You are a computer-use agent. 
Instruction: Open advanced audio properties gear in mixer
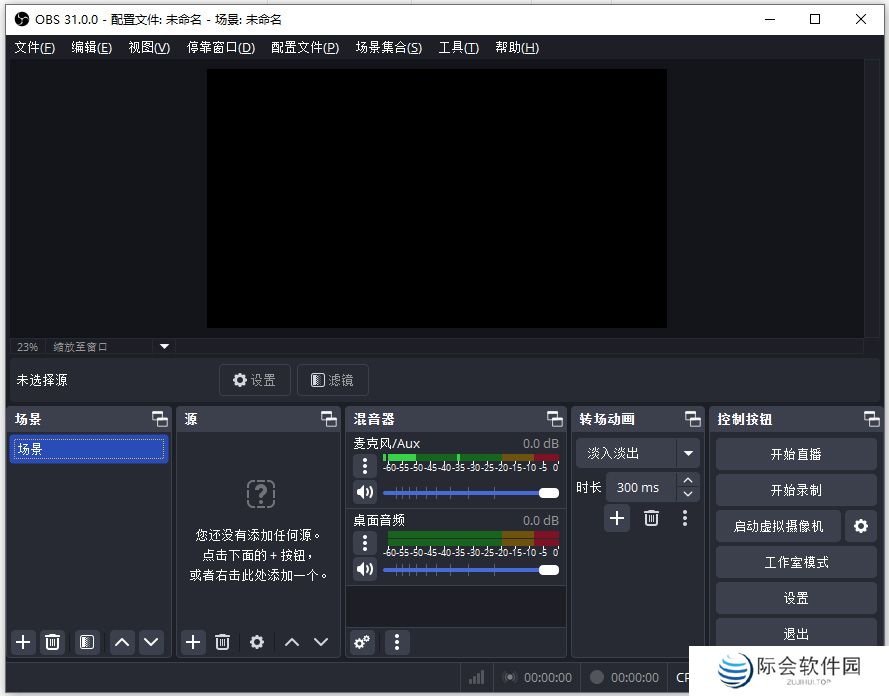click(x=361, y=642)
